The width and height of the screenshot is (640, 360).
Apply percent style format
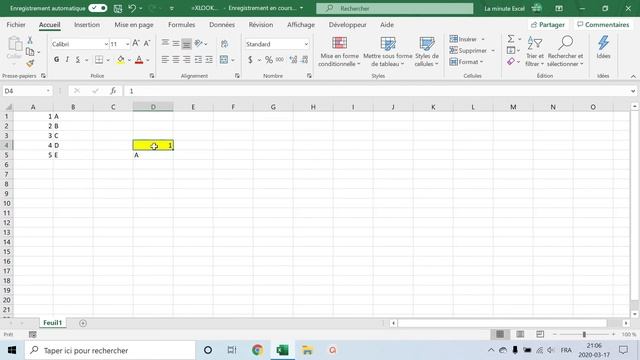269,60
